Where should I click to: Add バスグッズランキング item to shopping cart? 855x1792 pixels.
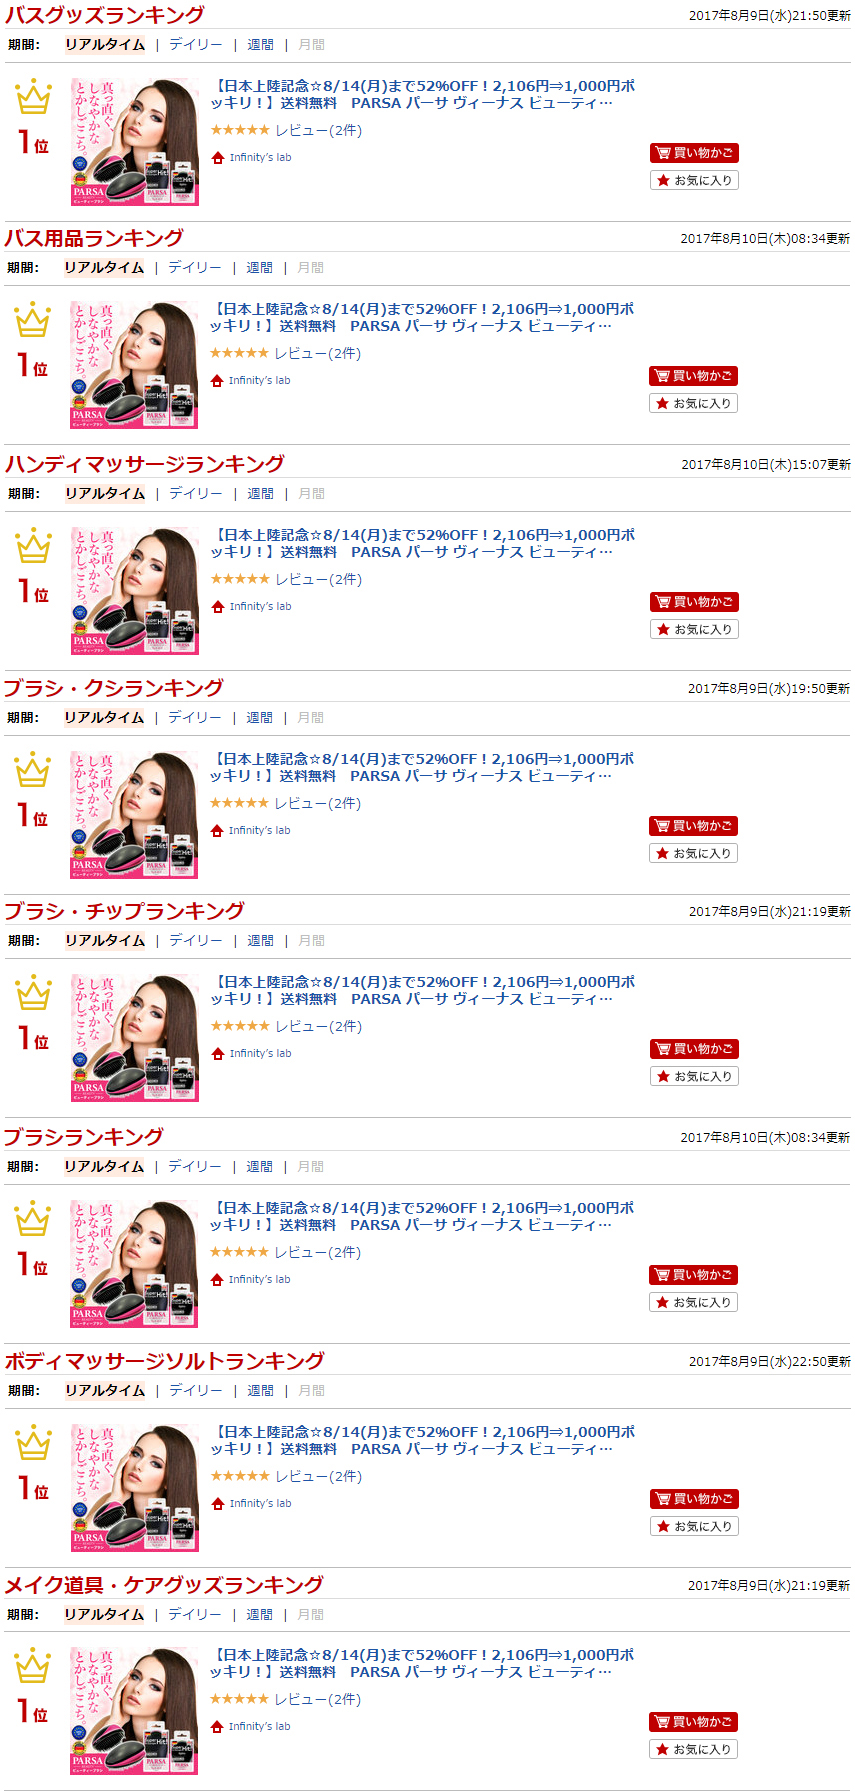click(x=694, y=153)
